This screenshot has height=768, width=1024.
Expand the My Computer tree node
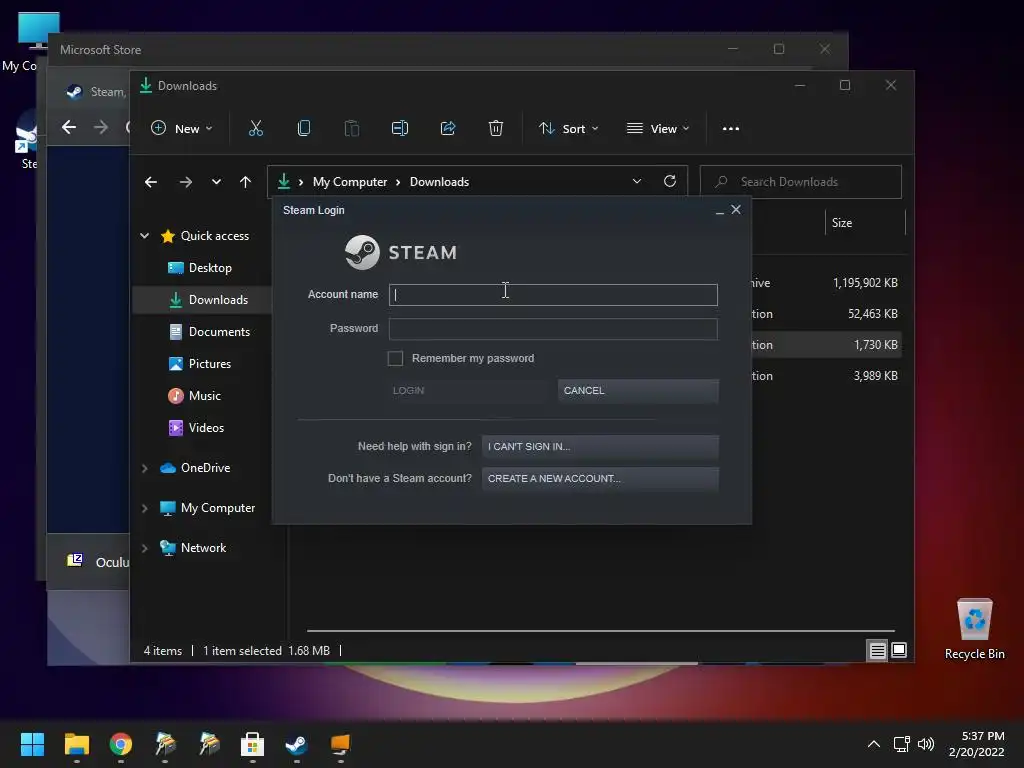click(x=144, y=508)
